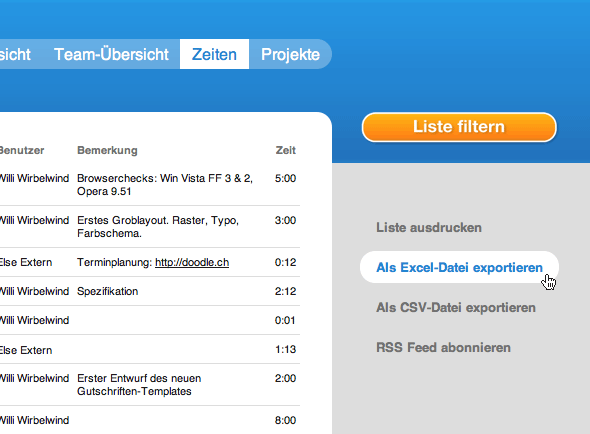Image resolution: width=590 pixels, height=434 pixels.
Task: Click the 2:00 time entry
Action: pyautogui.click(x=285, y=378)
